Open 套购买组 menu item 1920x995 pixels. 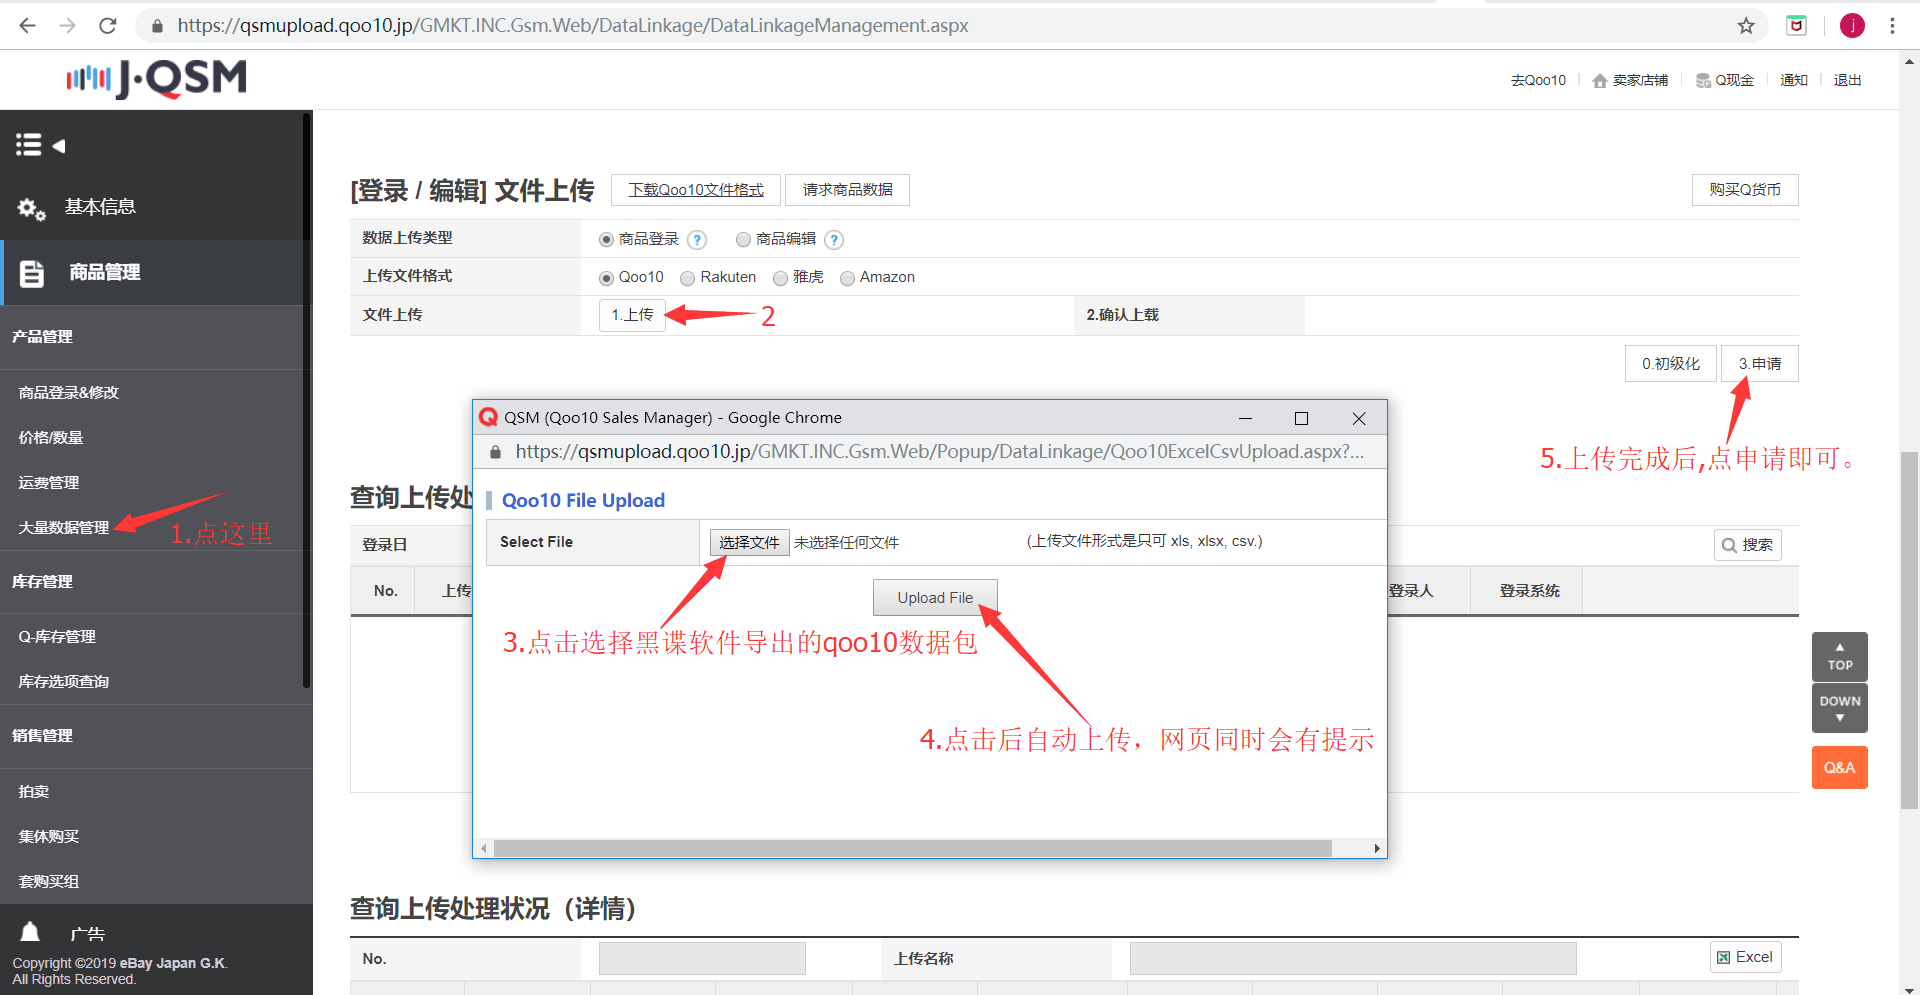(x=49, y=881)
